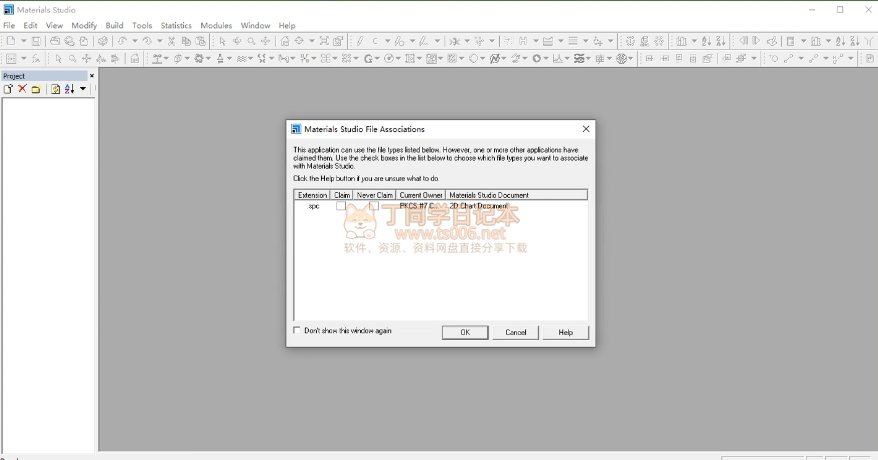This screenshot has height=460, width=878.
Task: Open the Statistics menu
Action: pyautogui.click(x=176, y=25)
